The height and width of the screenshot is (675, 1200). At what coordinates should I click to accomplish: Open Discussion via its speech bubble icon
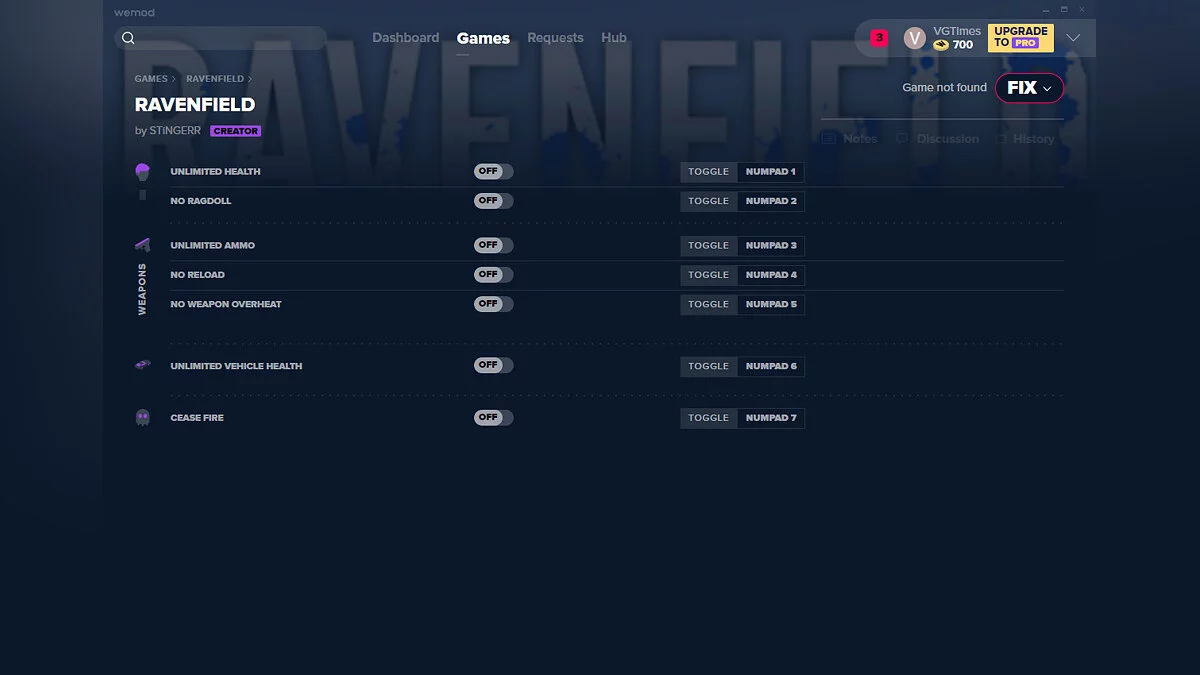point(902,138)
